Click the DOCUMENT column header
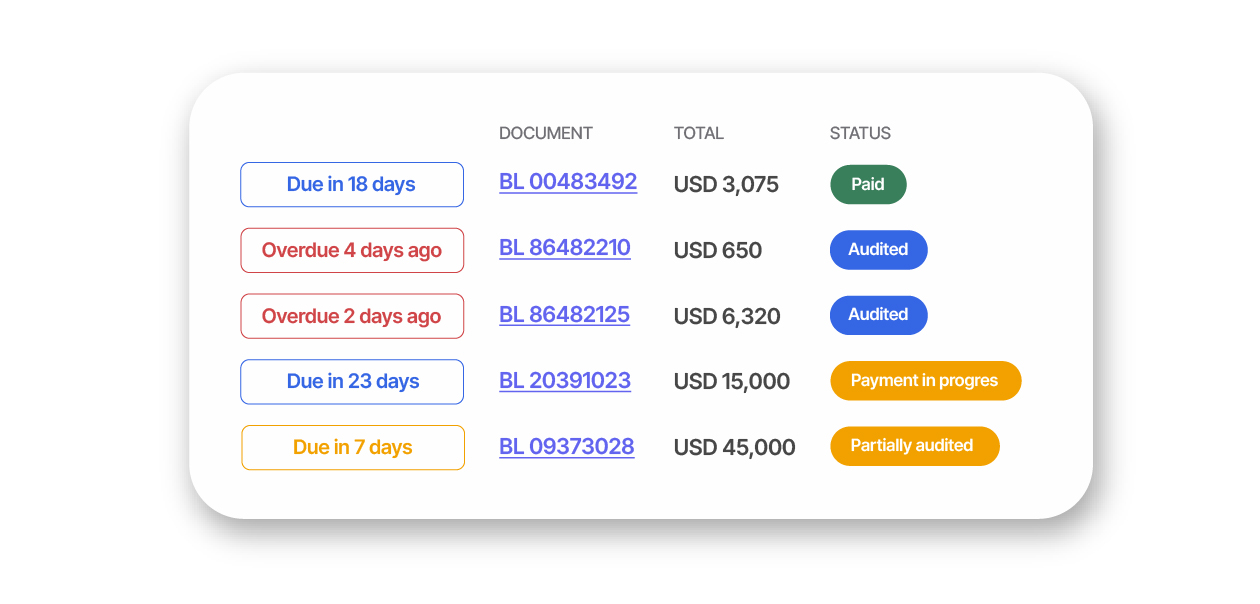 tap(545, 133)
